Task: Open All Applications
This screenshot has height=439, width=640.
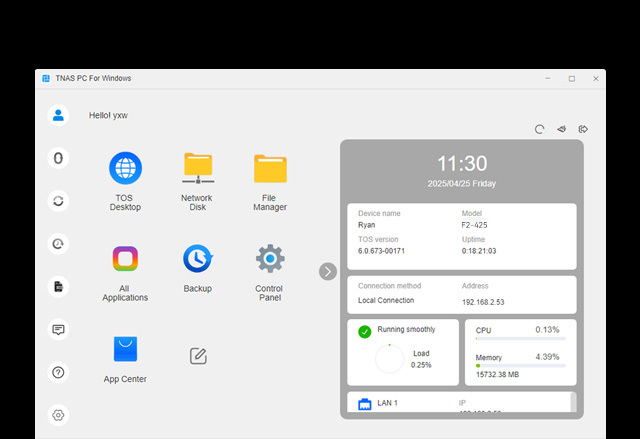Action: (x=125, y=259)
